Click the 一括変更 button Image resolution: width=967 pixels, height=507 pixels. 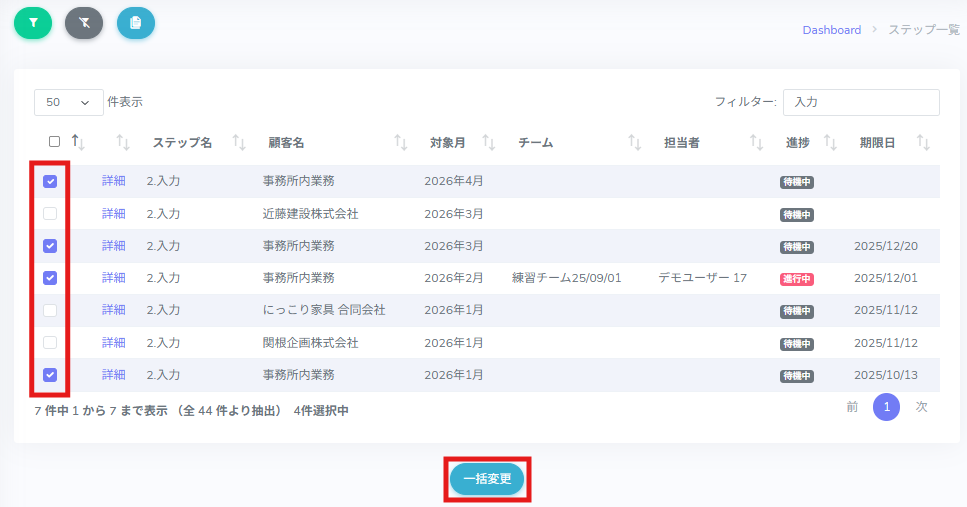click(x=487, y=479)
